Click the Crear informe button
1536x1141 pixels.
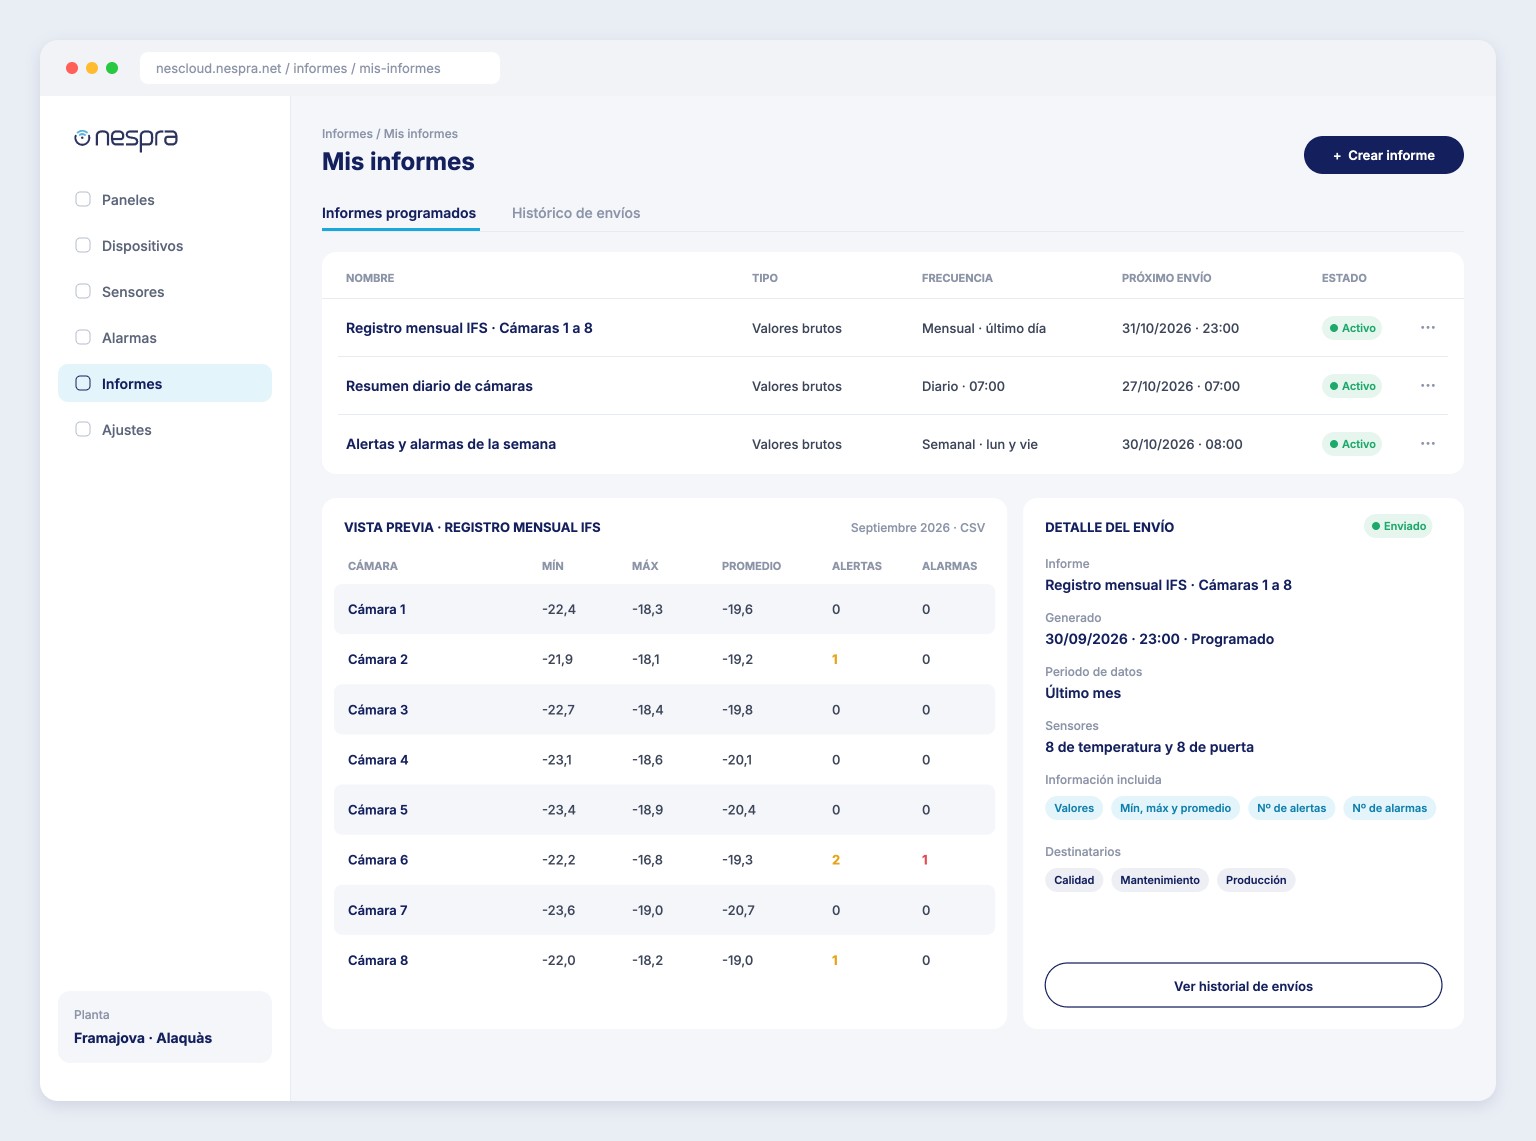click(1384, 155)
